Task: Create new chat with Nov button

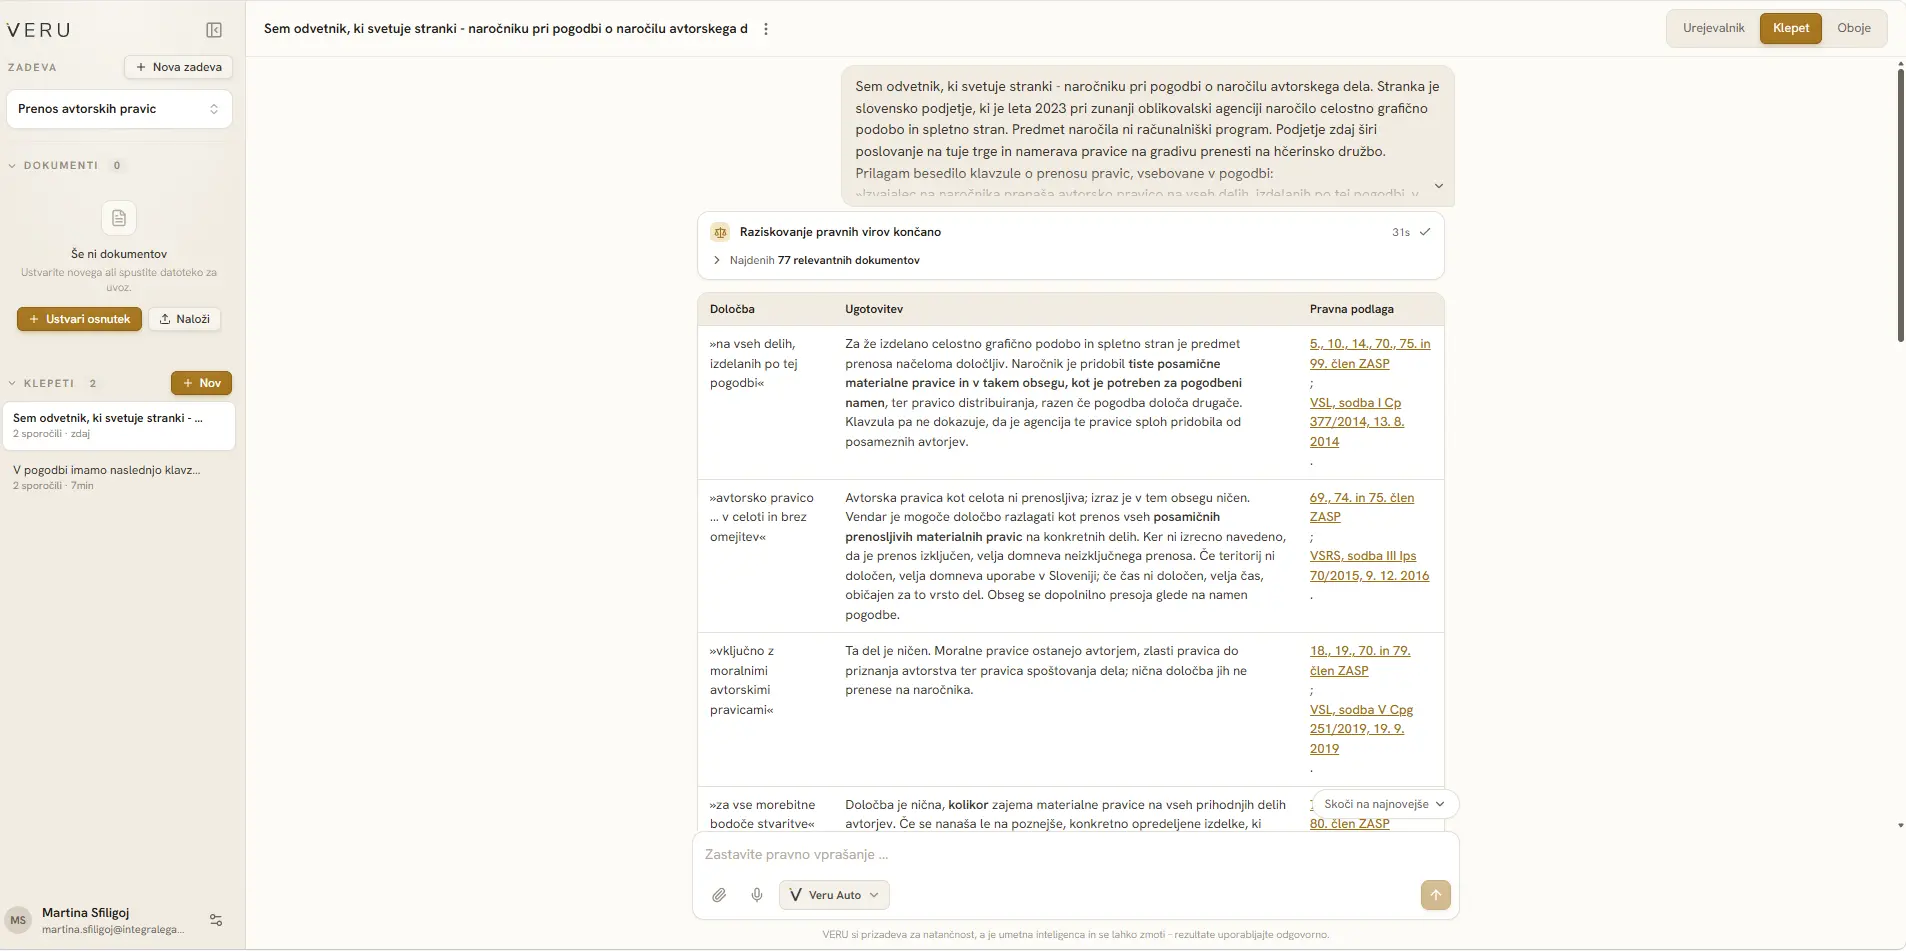Action: pyautogui.click(x=201, y=383)
